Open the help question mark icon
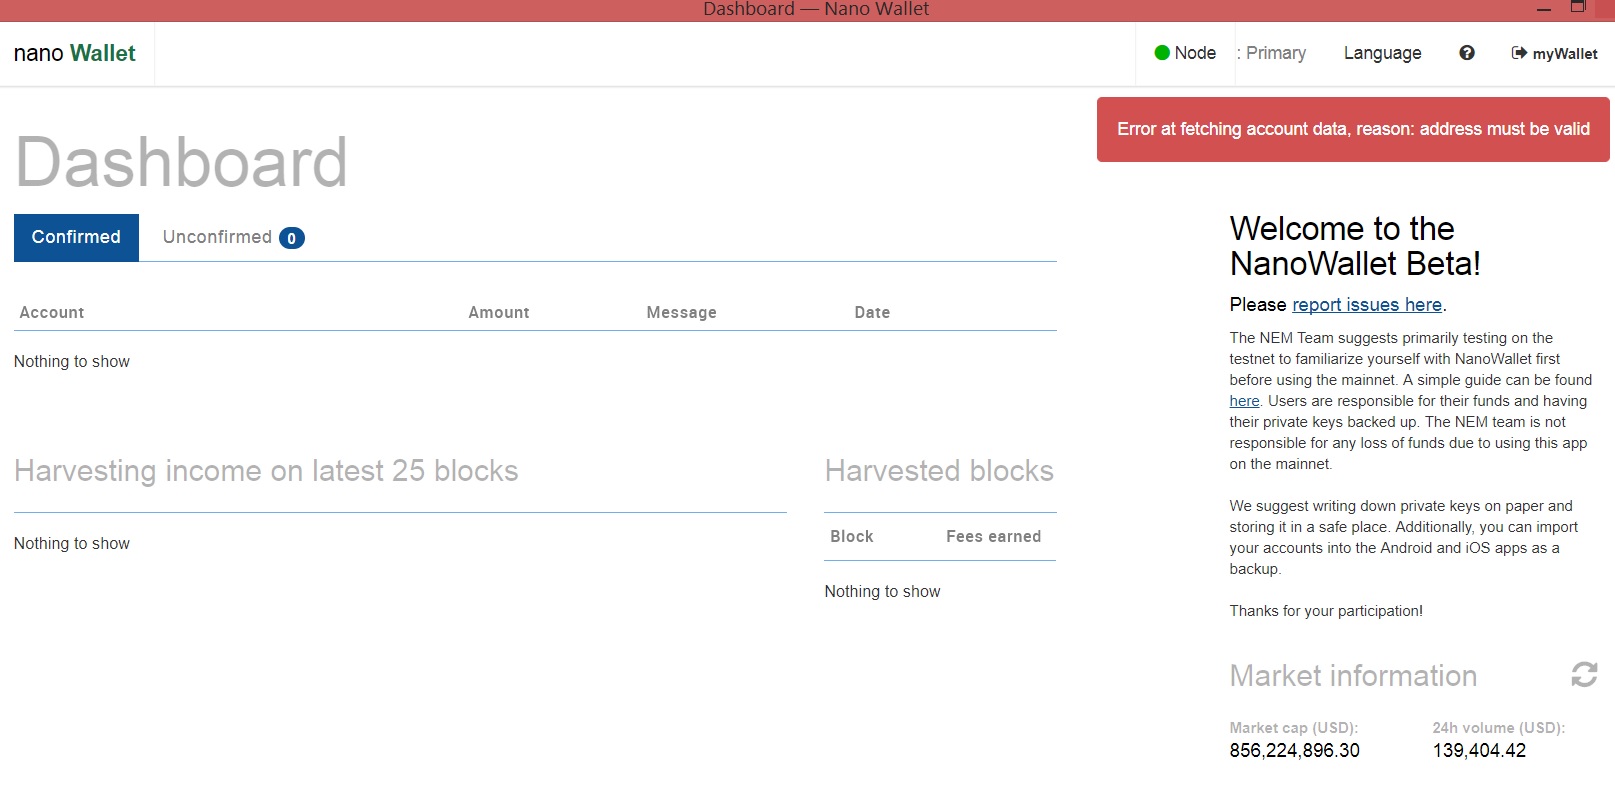 pyautogui.click(x=1466, y=53)
